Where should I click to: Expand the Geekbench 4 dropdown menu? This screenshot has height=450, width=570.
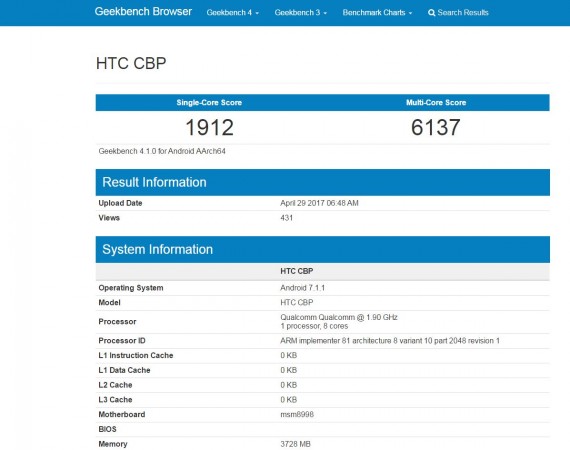(233, 13)
